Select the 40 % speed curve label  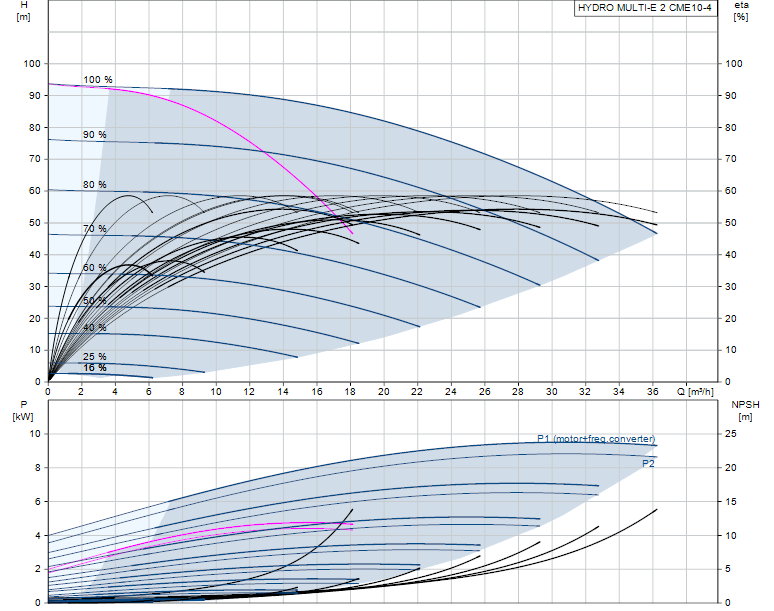point(95,328)
